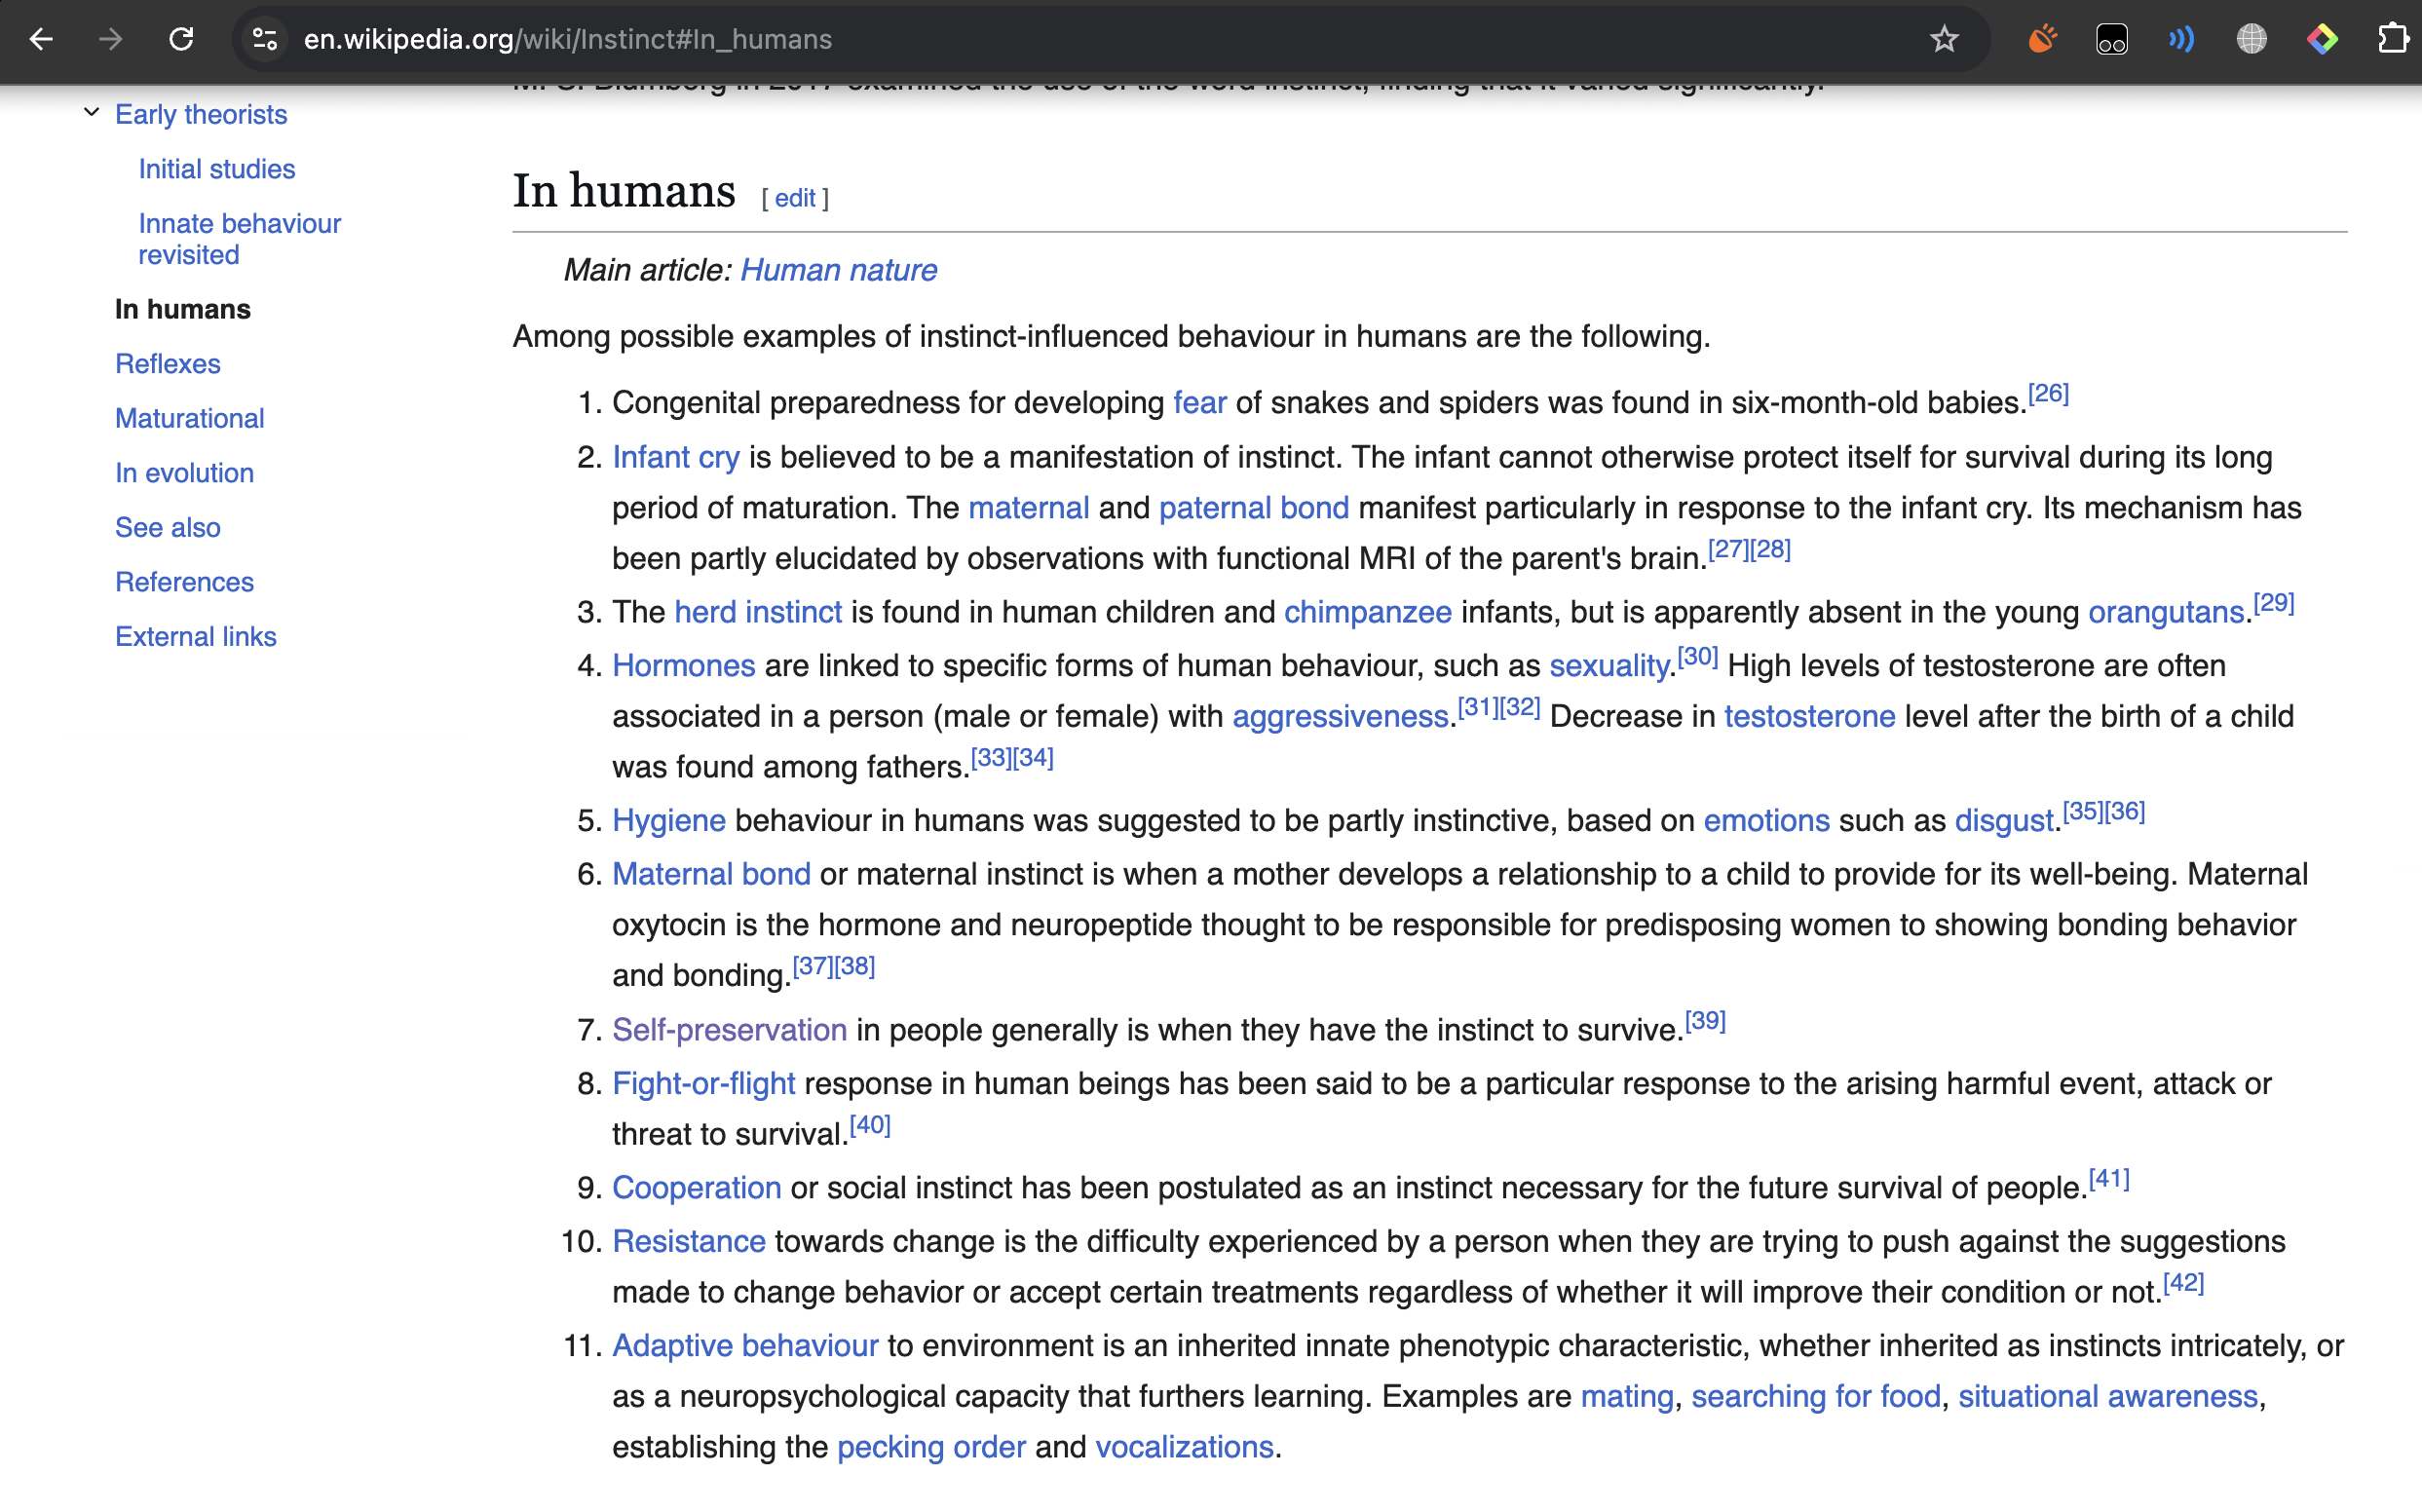Jump to See also section
This screenshot has width=2422, height=1512.
(168, 527)
